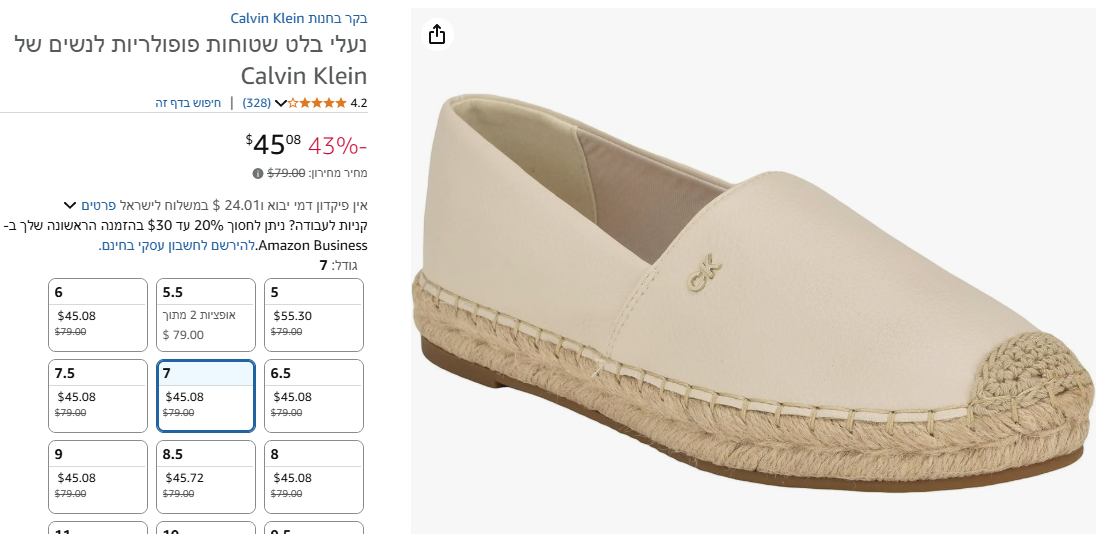Viewport: 1100px width, 534px height.
Task: Choose size 6 option
Action: pos(98,315)
